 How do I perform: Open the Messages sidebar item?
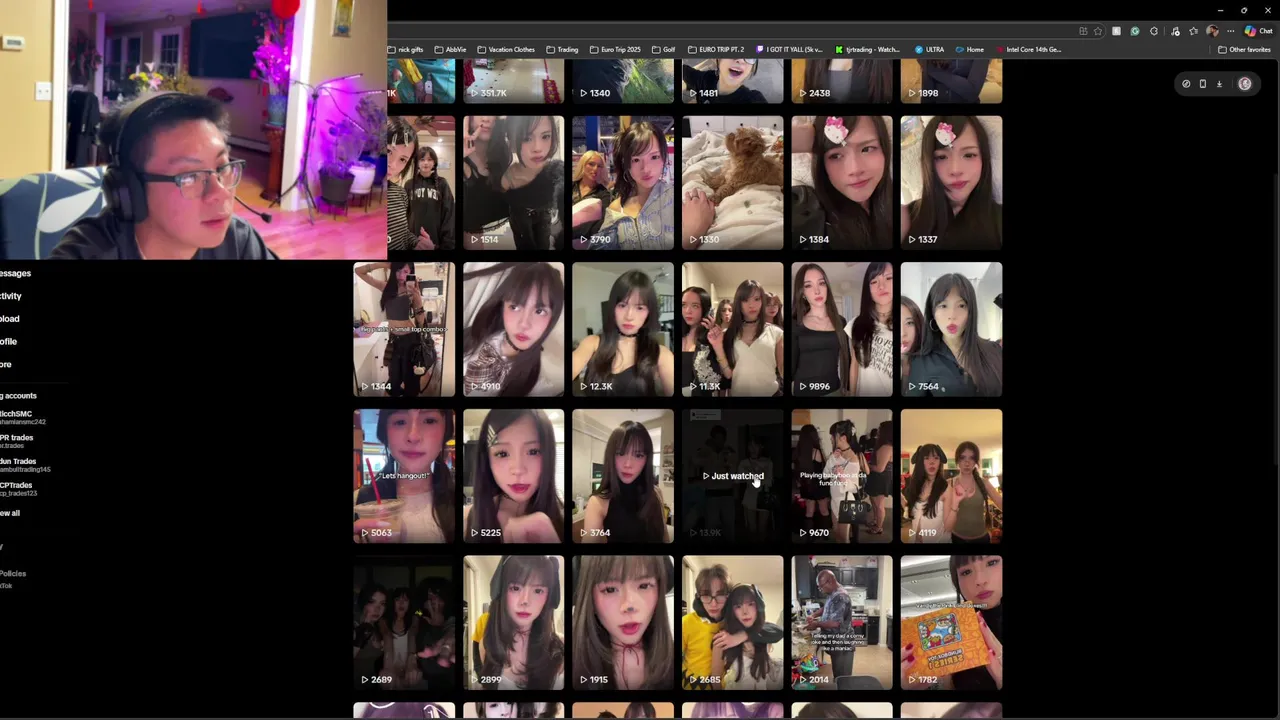[x=15, y=273]
